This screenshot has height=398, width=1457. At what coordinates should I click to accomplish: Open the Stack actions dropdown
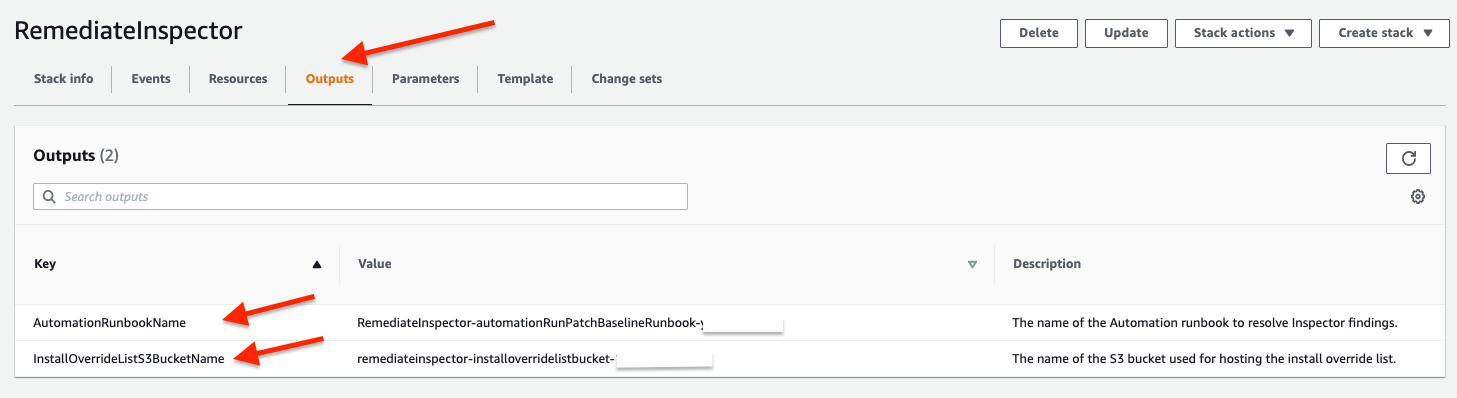point(1242,33)
